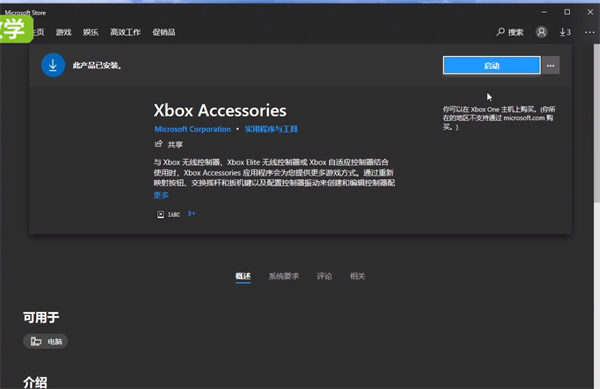Click the 3+ age rating link
The height and width of the screenshot is (389, 600).
pyautogui.click(x=191, y=213)
